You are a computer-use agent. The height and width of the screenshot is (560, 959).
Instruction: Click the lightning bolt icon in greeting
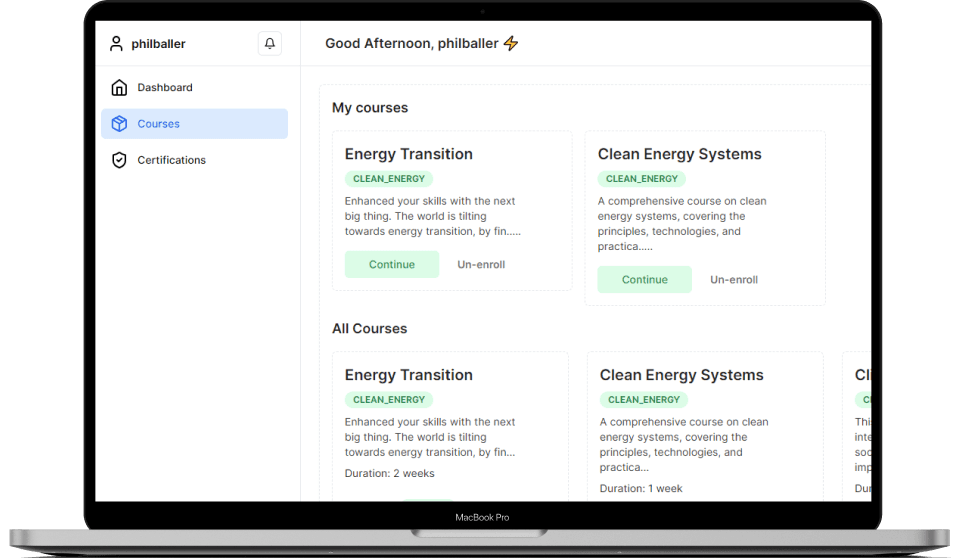[511, 43]
